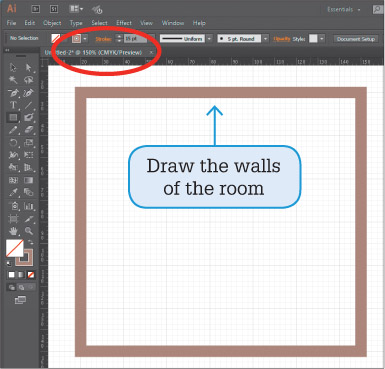This screenshot has height=369, width=385.
Task: Open the Uniform width profile dropdown
Action: [x=209, y=39]
